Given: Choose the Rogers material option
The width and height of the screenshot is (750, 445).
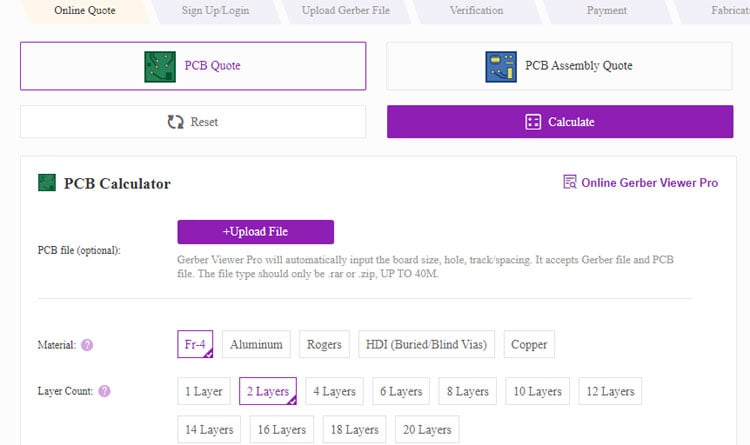Looking at the screenshot, I should pyautogui.click(x=324, y=344).
